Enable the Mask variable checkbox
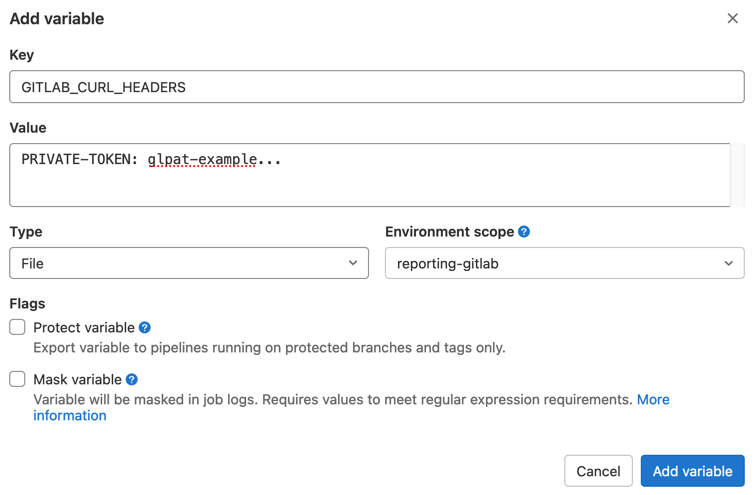 coord(18,379)
